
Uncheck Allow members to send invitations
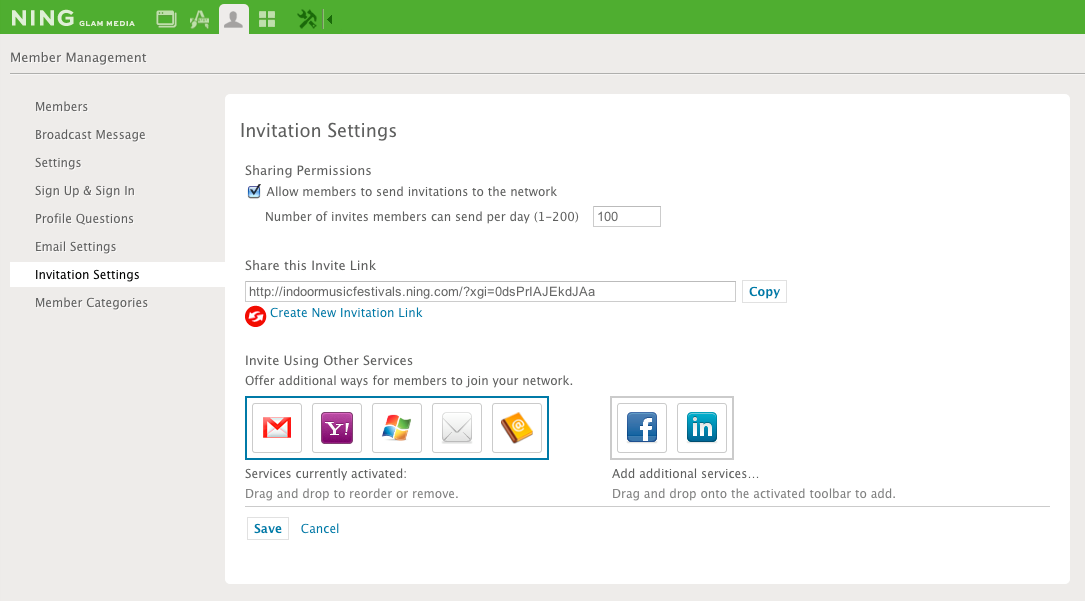[x=254, y=192]
